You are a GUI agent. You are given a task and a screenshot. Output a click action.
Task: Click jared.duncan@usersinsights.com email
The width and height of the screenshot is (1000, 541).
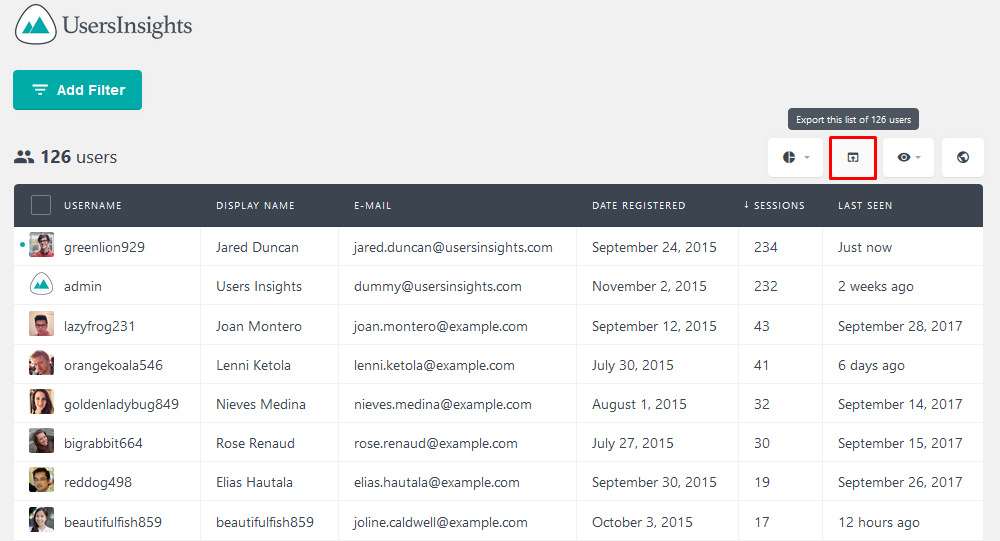coord(453,248)
